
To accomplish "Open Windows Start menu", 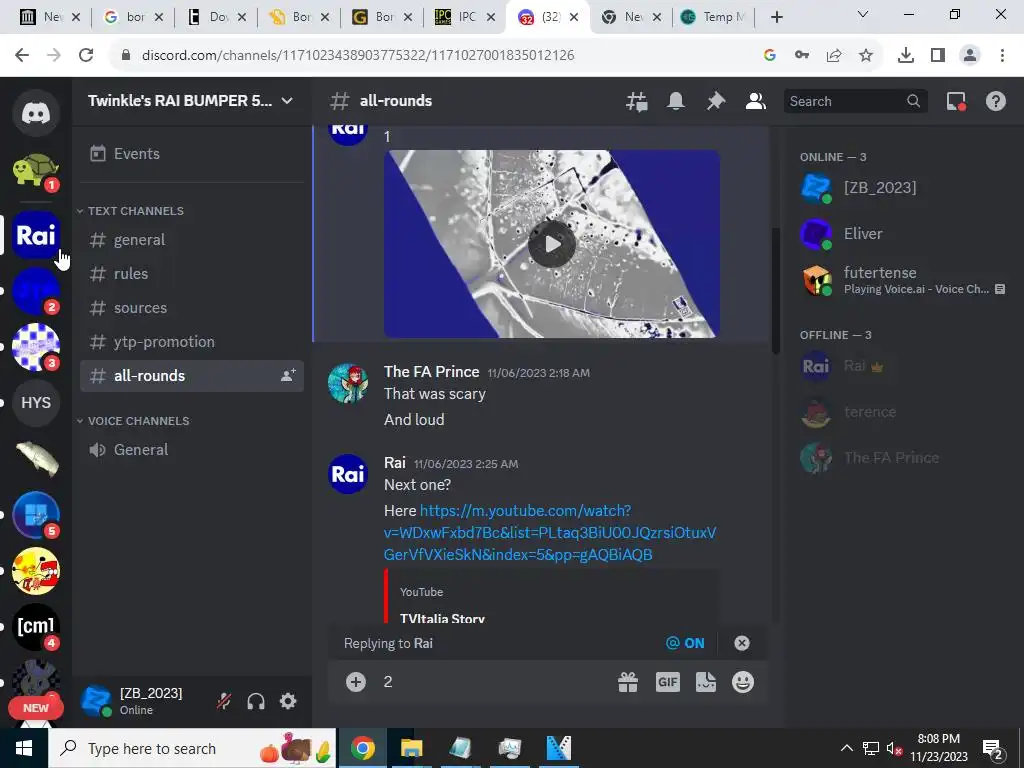I will click(x=24, y=748).
